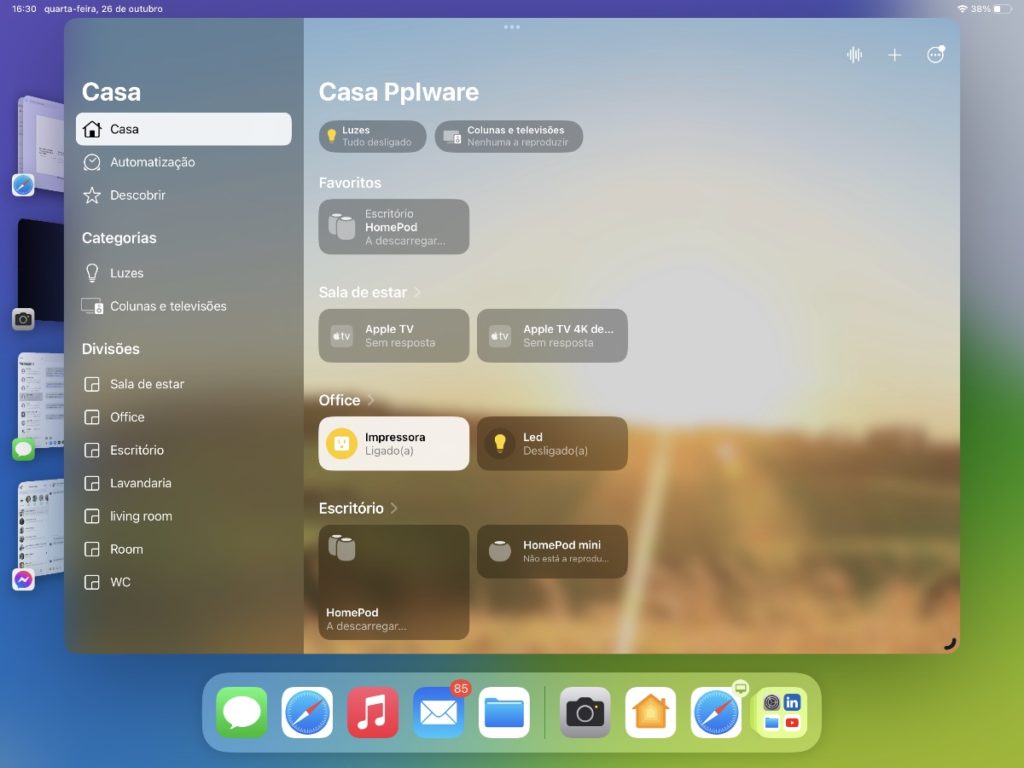Tap the Apple TV 4K tile
The width and height of the screenshot is (1024, 768).
click(552, 336)
